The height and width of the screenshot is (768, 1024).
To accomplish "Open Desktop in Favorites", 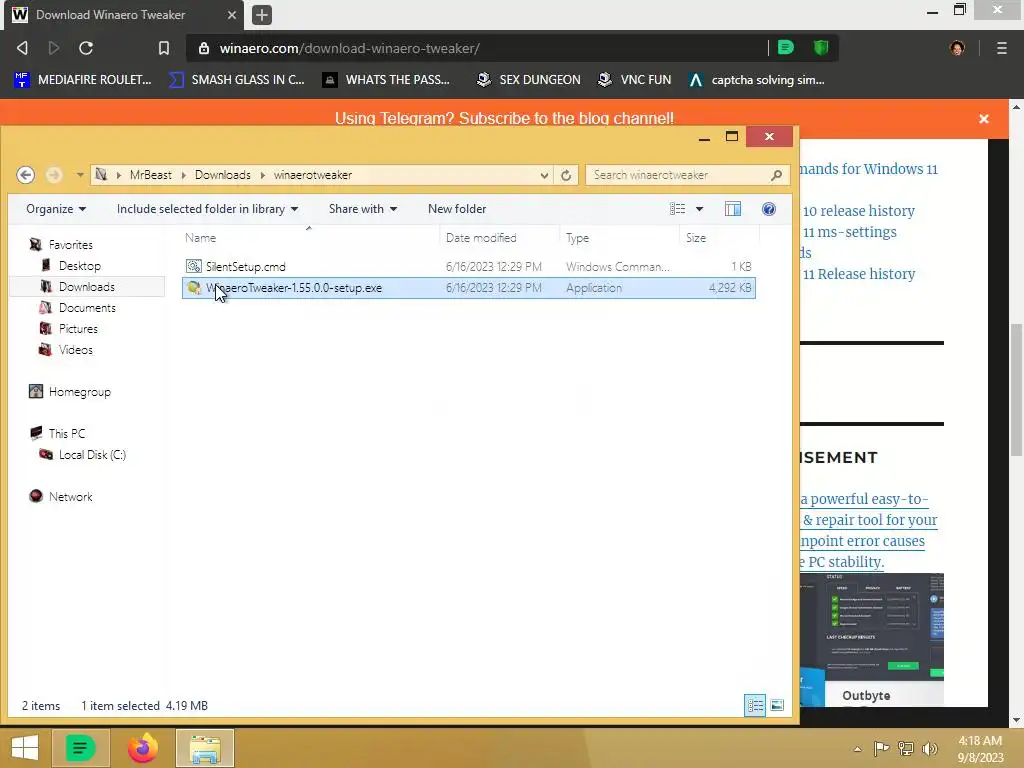I will click(79, 266).
